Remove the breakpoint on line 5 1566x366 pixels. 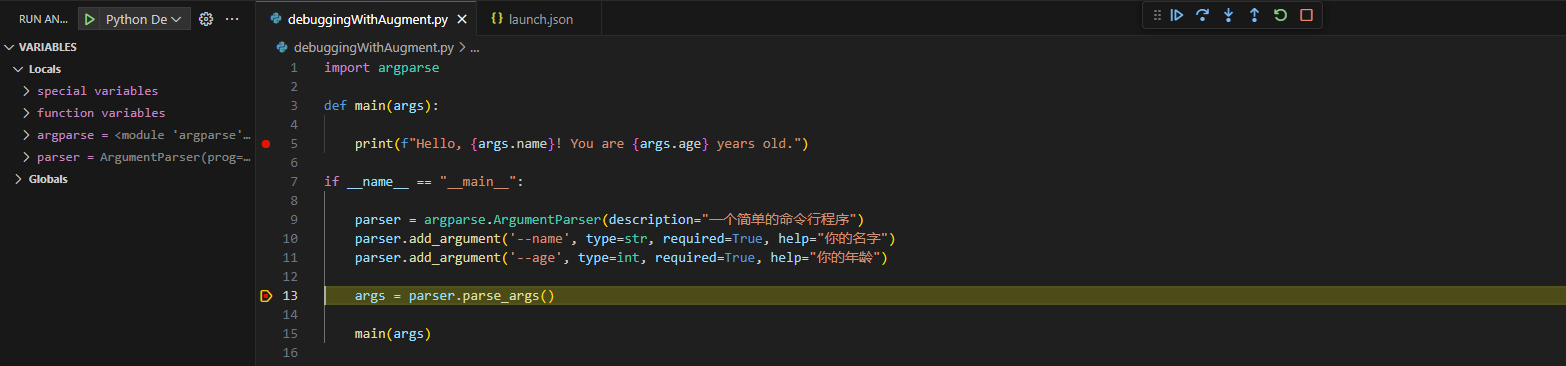point(266,144)
